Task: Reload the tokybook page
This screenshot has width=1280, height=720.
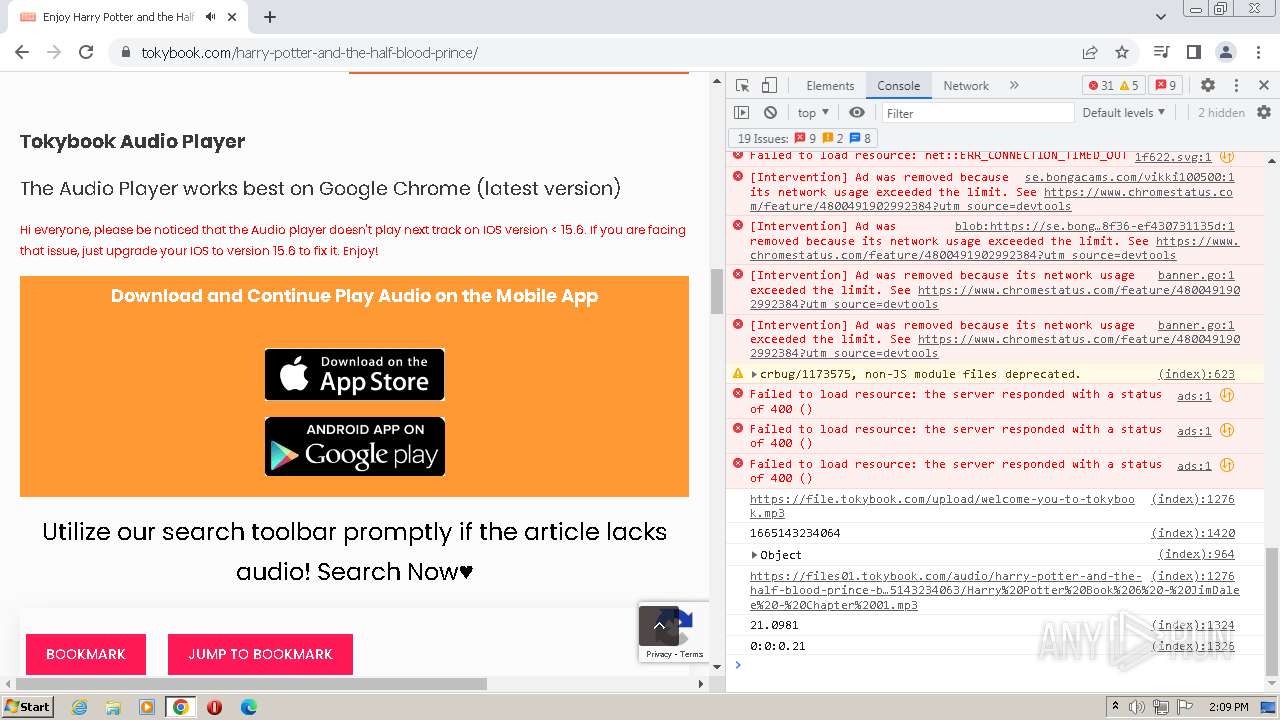Action: click(86, 52)
